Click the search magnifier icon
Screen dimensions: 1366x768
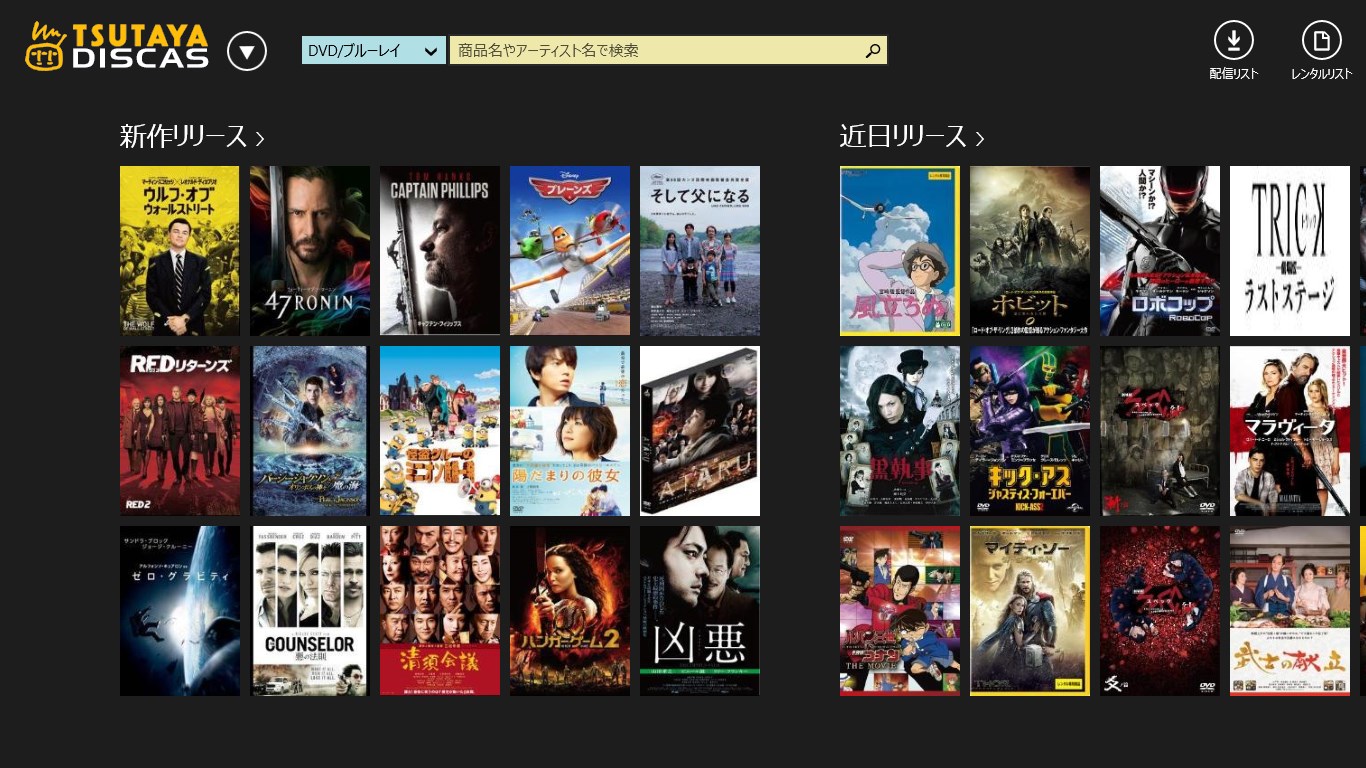[873, 51]
